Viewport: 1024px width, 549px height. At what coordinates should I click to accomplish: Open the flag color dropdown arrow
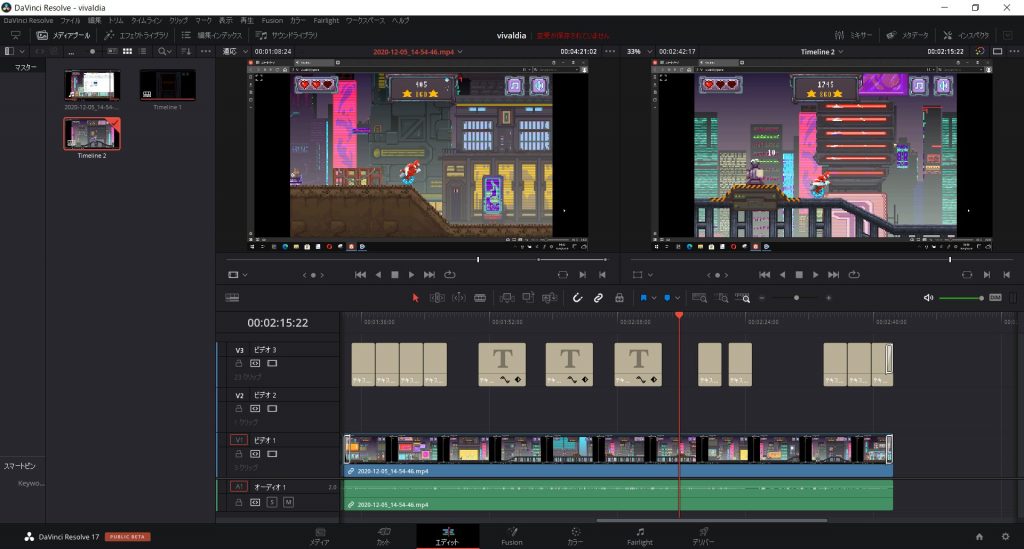tap(654, 298)
